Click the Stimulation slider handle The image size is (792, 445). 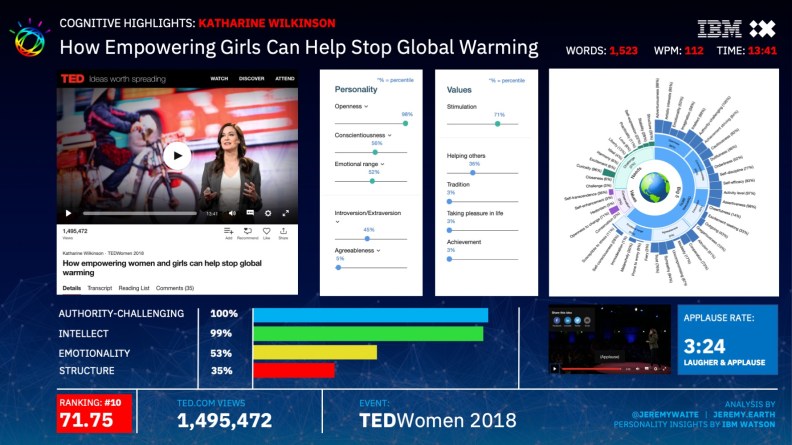point(497,123)
